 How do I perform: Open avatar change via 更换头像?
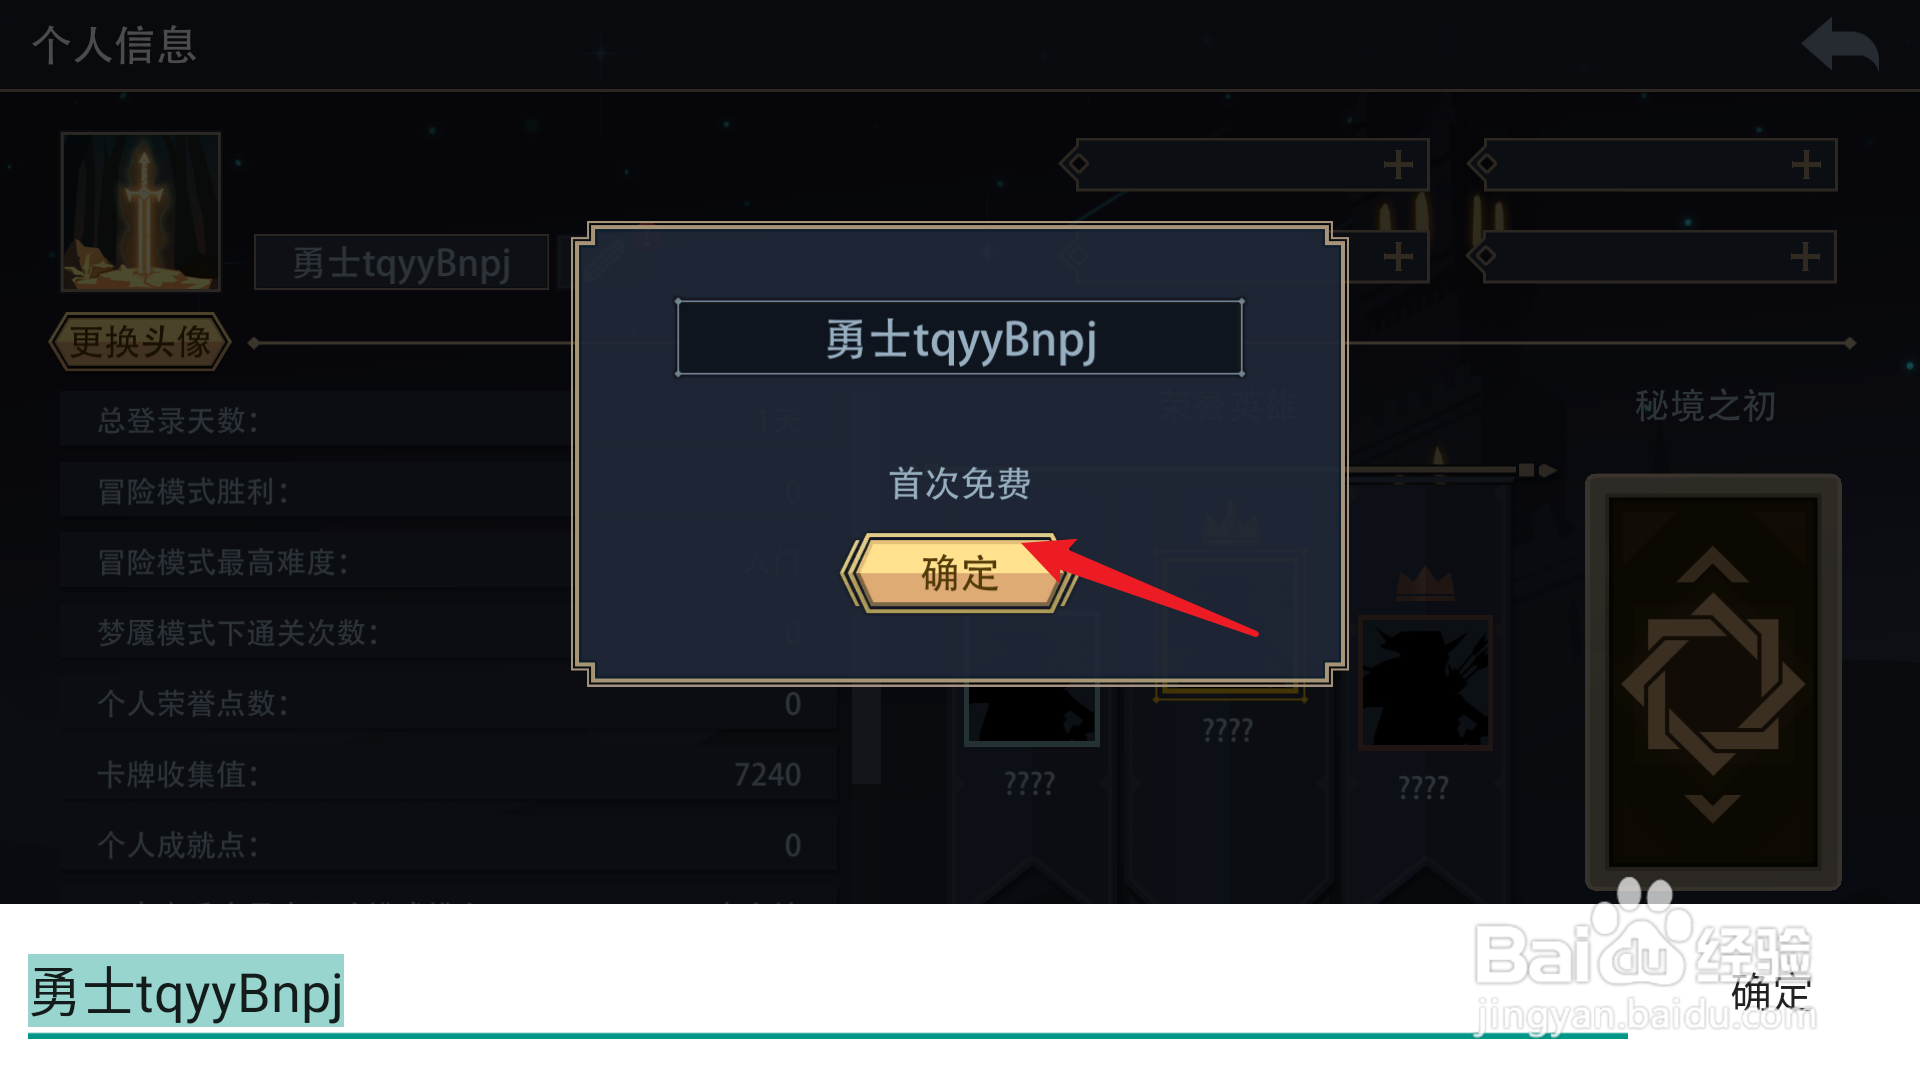click(x=140, y=342)
